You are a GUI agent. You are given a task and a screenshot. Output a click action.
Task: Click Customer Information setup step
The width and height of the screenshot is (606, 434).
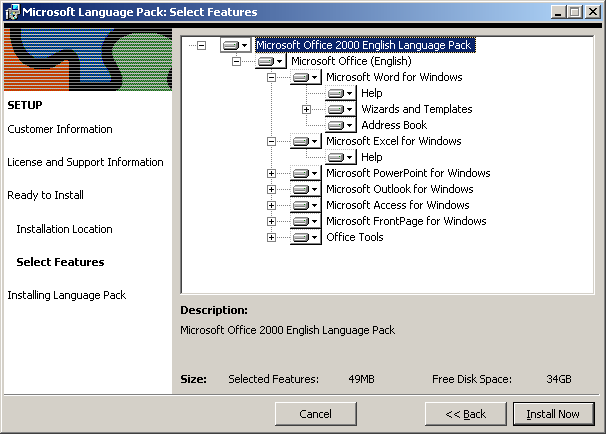[x=60, y=129]
